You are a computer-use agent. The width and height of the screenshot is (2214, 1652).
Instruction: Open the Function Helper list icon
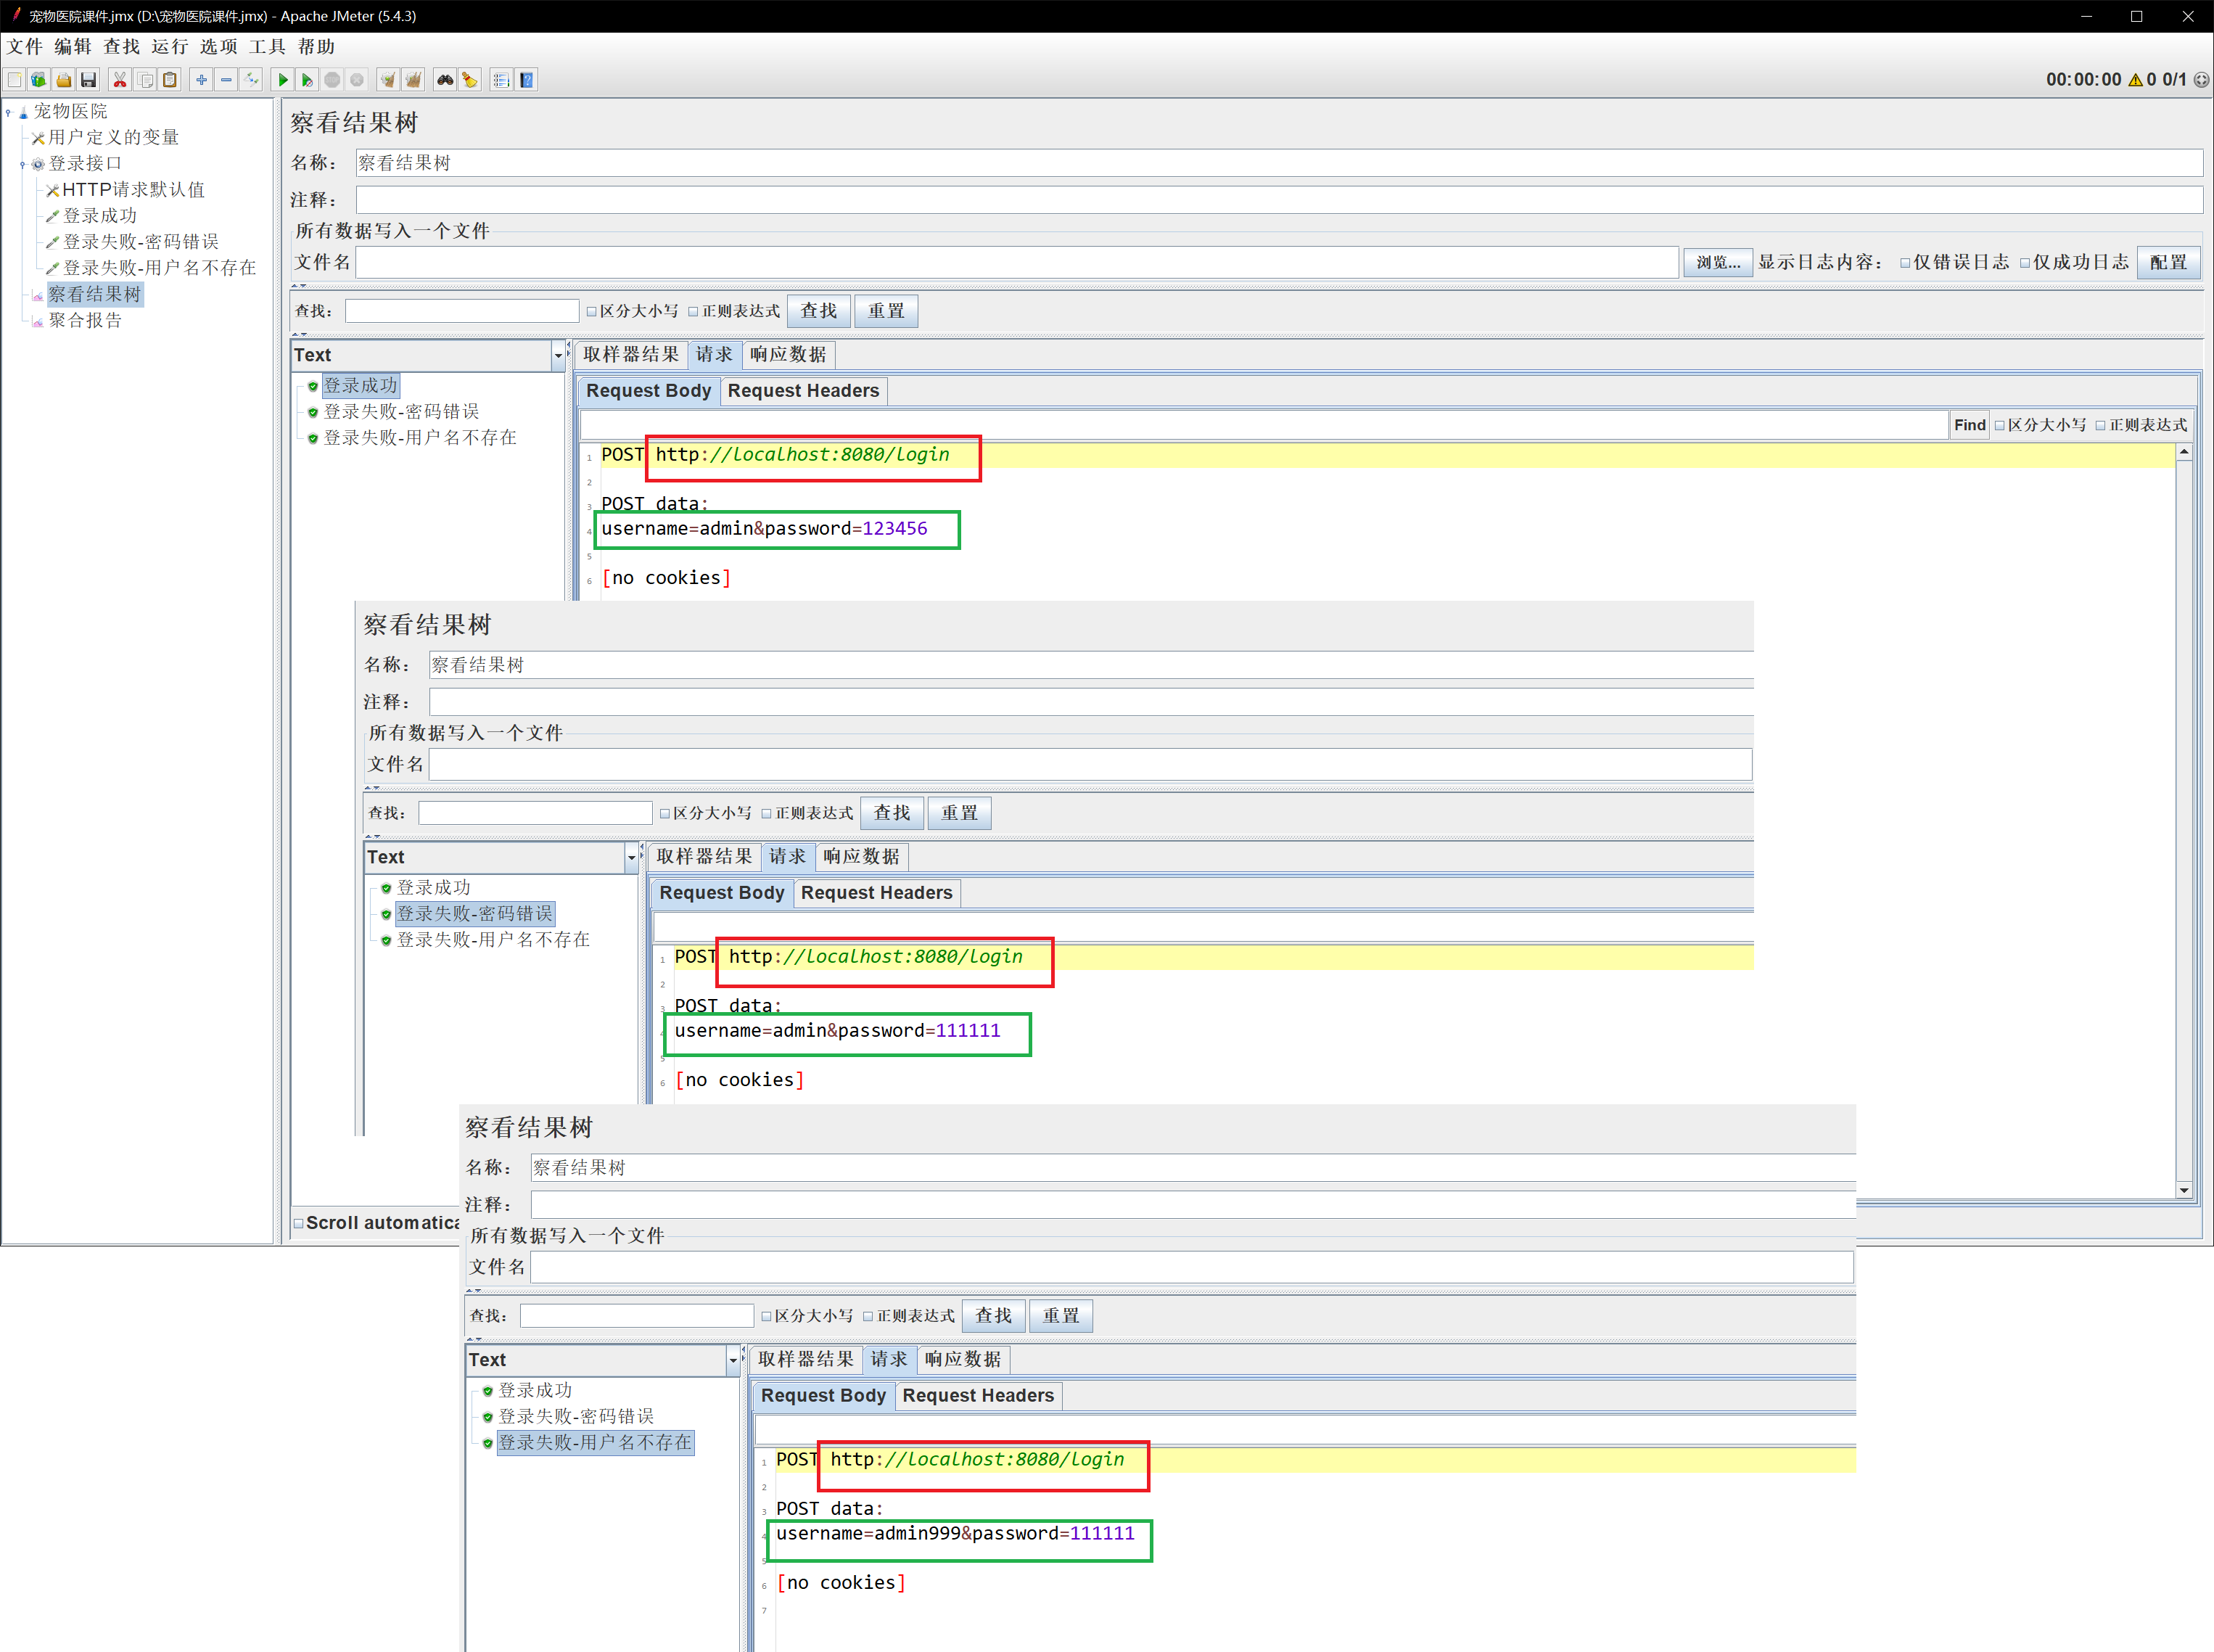pyautogui.click(x=501, y=80)
